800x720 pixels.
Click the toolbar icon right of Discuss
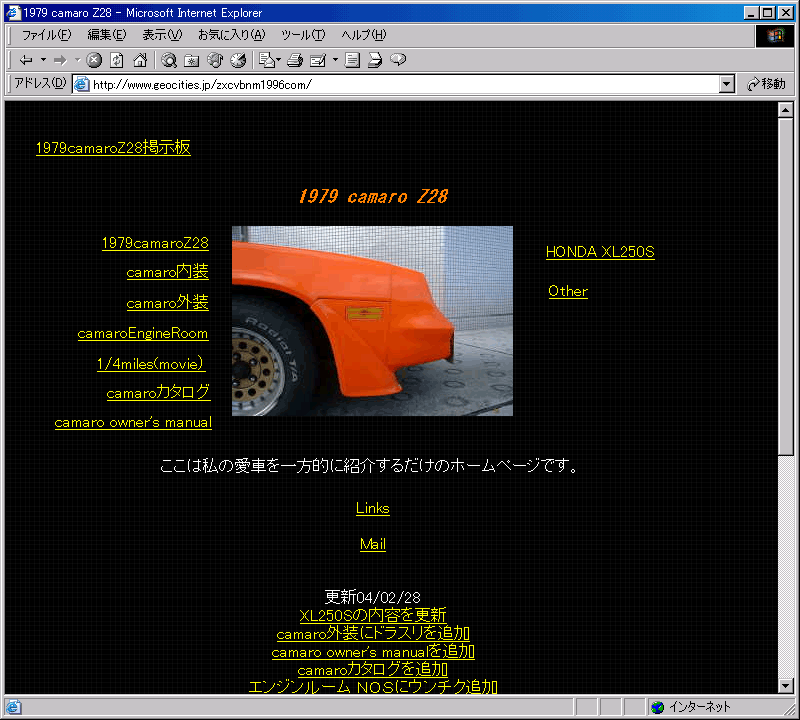click(375, 60)
